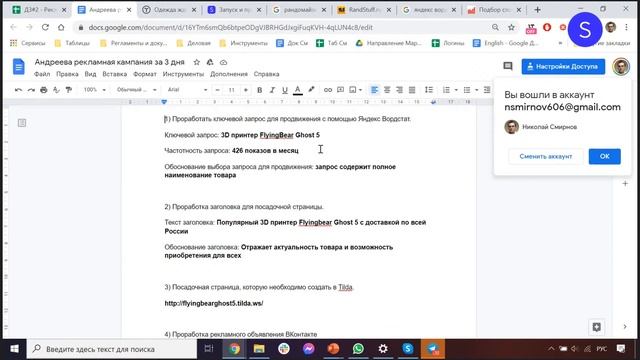Align text to the right
Image resolution: width=640 pixels, height=360 pixels.
point(399,90)
